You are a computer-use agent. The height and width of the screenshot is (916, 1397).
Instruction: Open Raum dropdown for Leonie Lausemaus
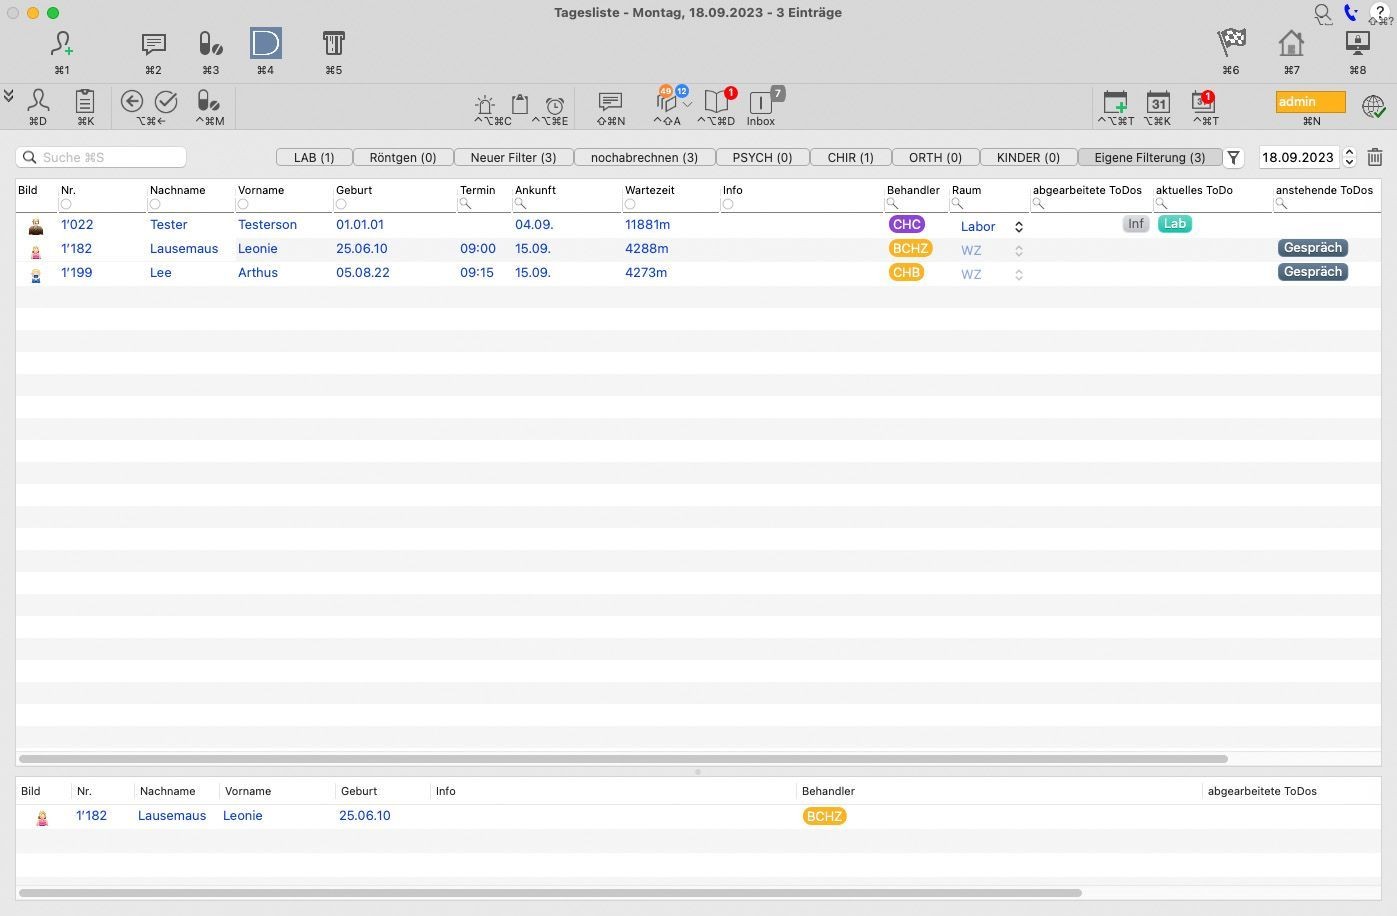[x=1018, y=251]
